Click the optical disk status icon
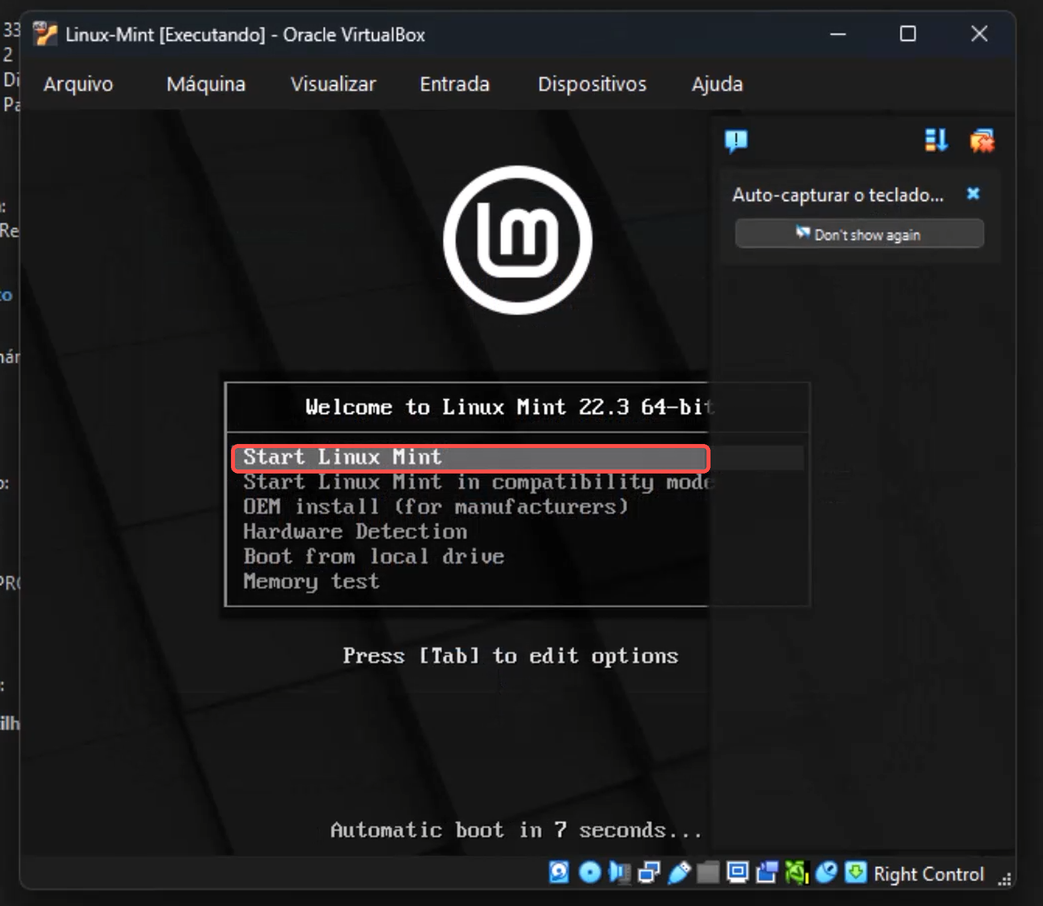 (589, 872)
